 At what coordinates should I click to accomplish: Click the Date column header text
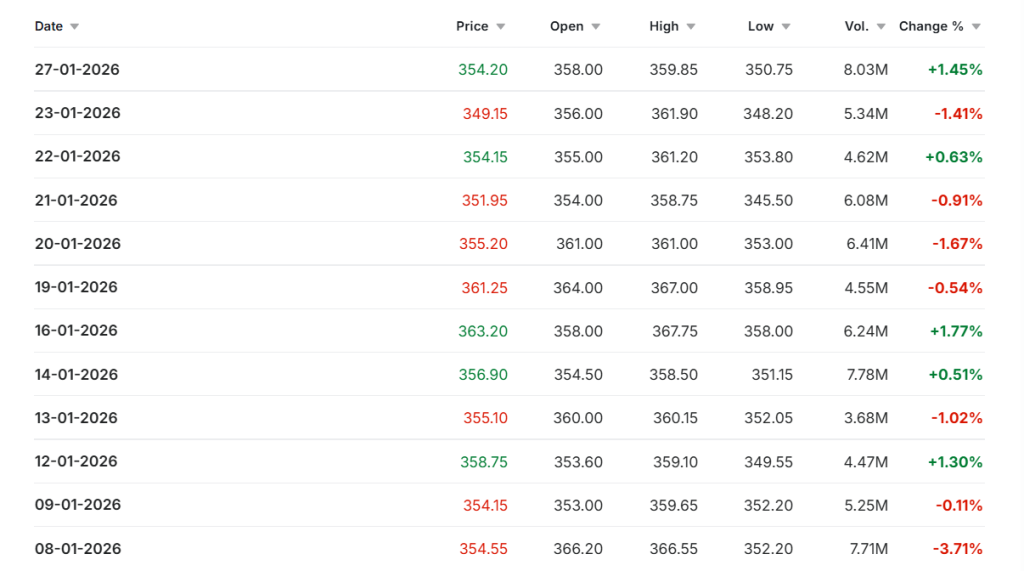click(48, 26)
